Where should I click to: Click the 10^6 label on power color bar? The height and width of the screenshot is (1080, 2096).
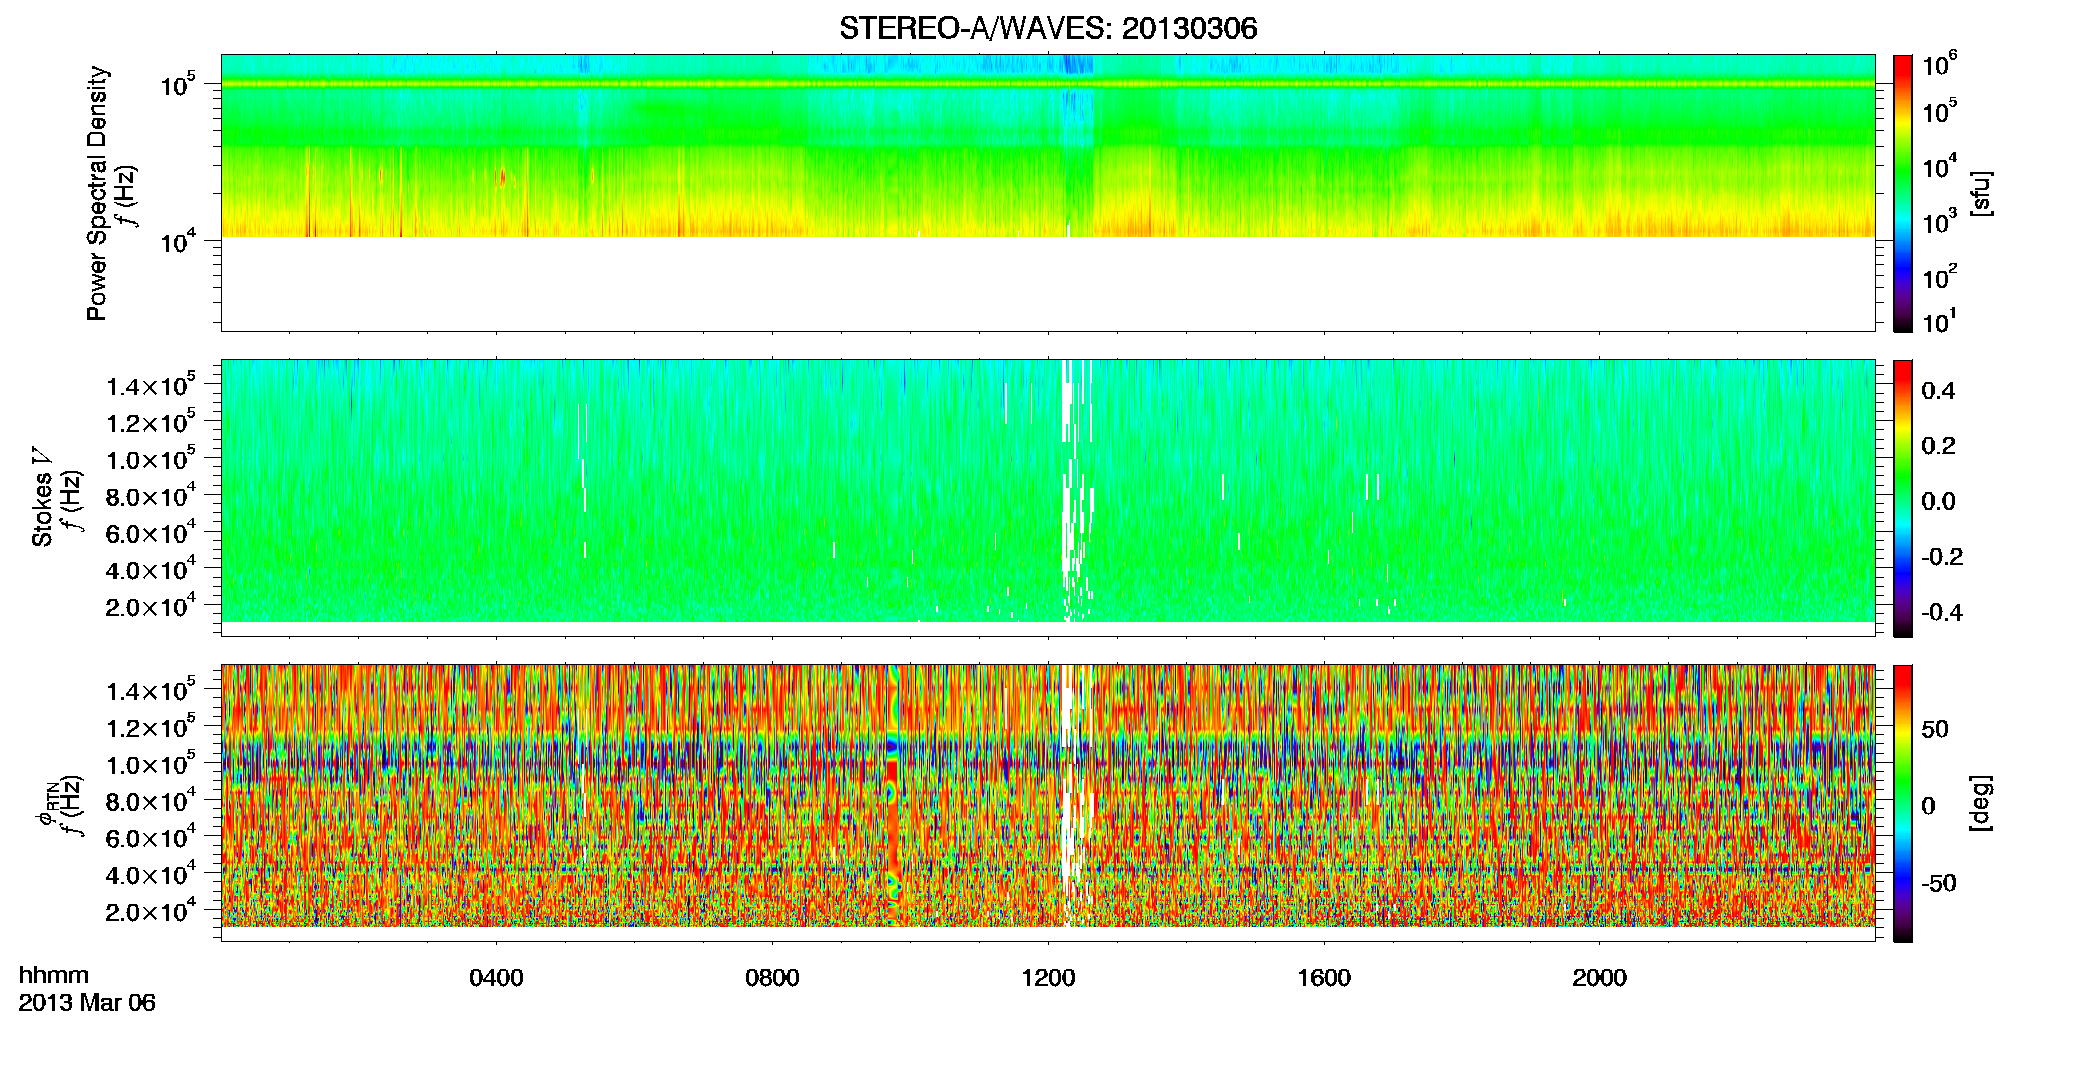click(x=1939, y=65)
